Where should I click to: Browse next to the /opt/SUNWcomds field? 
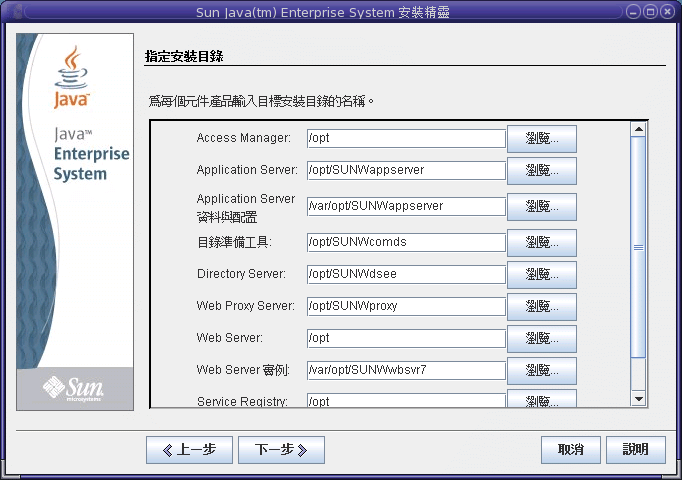tap(542, 243)
